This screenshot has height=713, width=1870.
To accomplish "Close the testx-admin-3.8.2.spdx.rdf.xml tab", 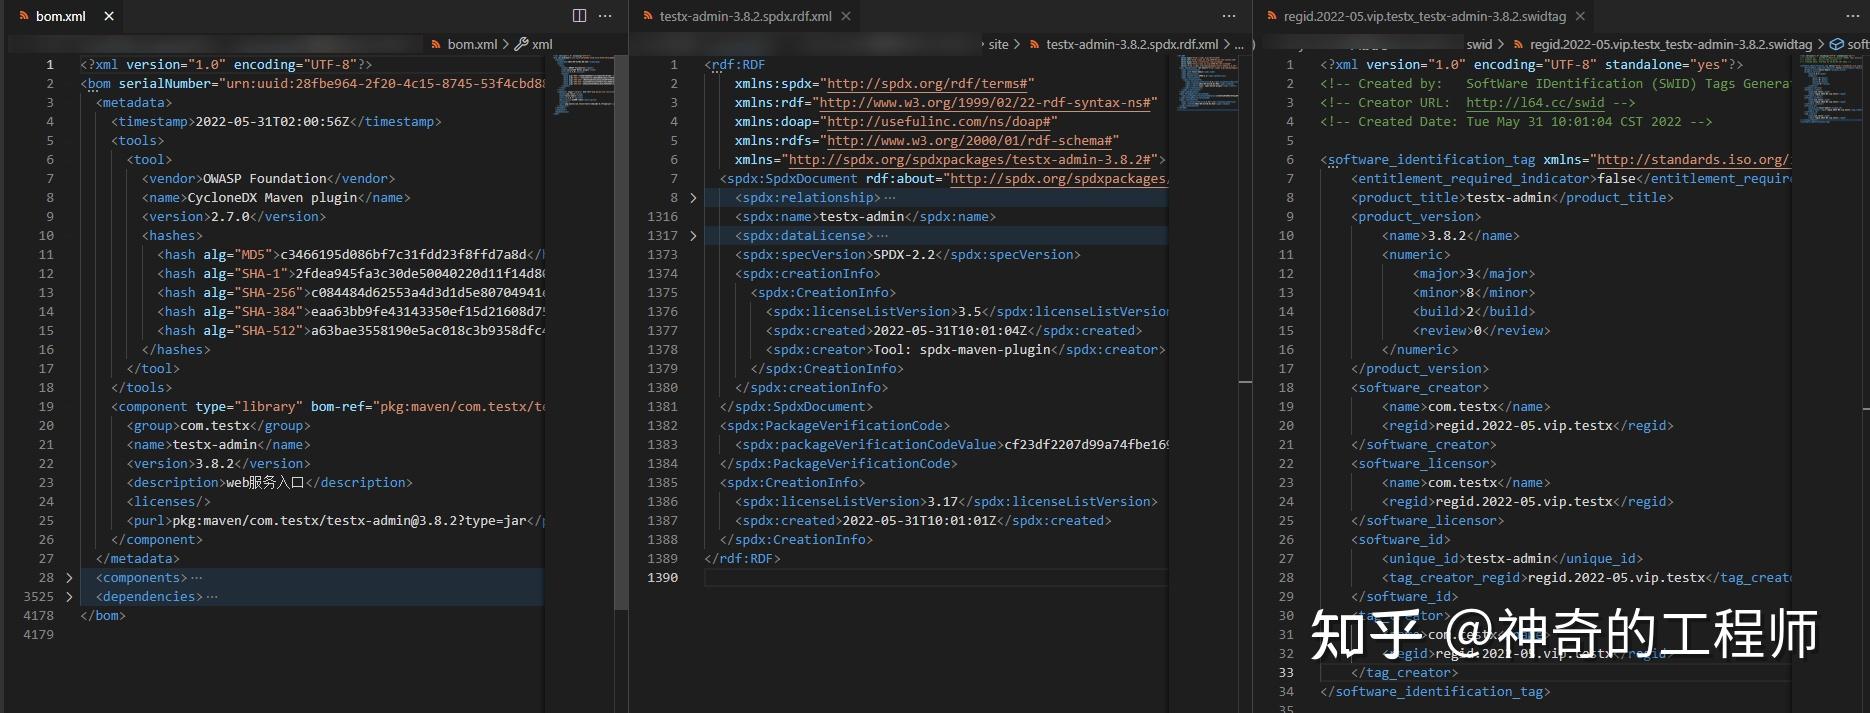I will [x=846, y=16].
